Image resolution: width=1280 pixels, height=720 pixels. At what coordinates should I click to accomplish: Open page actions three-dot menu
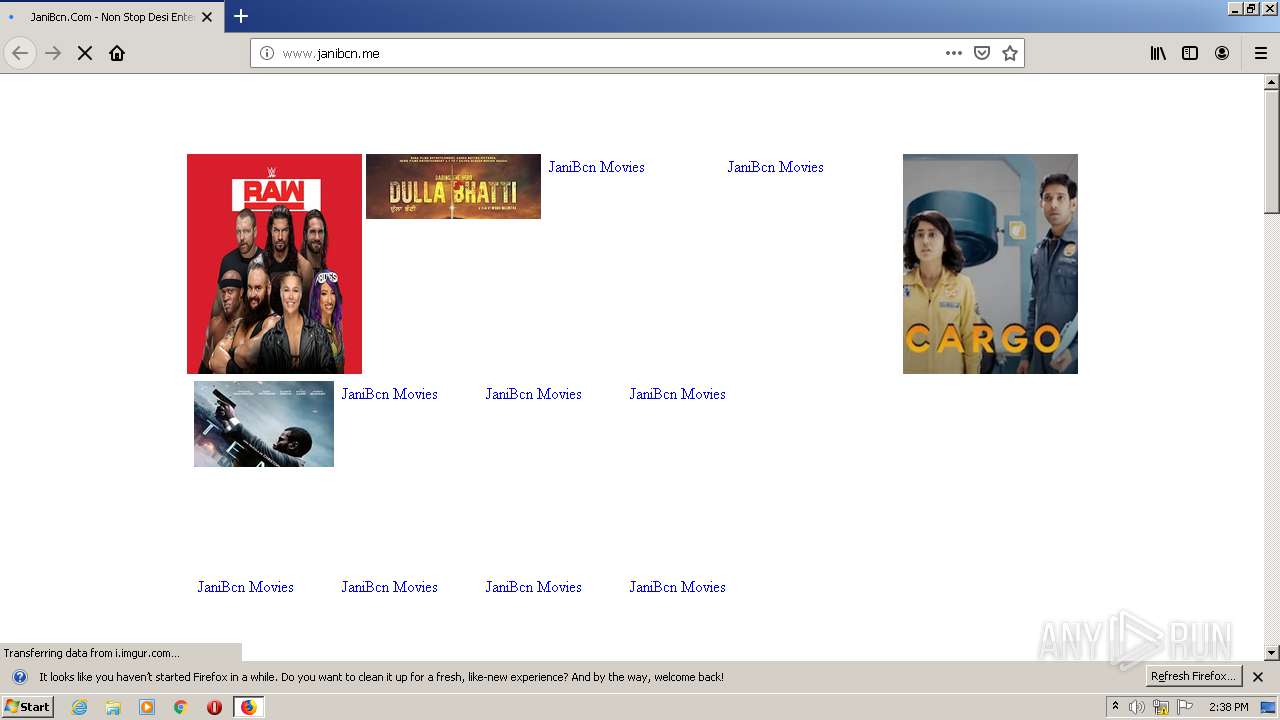954,53
